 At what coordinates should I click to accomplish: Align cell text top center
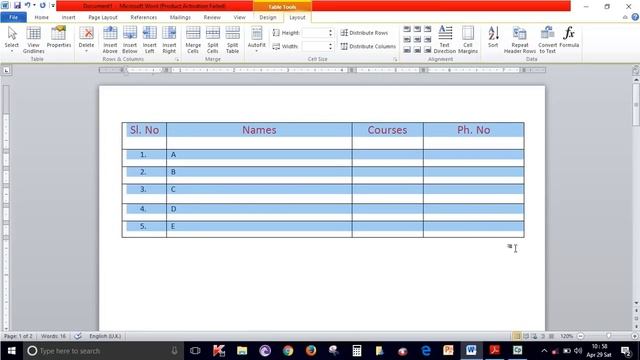coord(417,29)
